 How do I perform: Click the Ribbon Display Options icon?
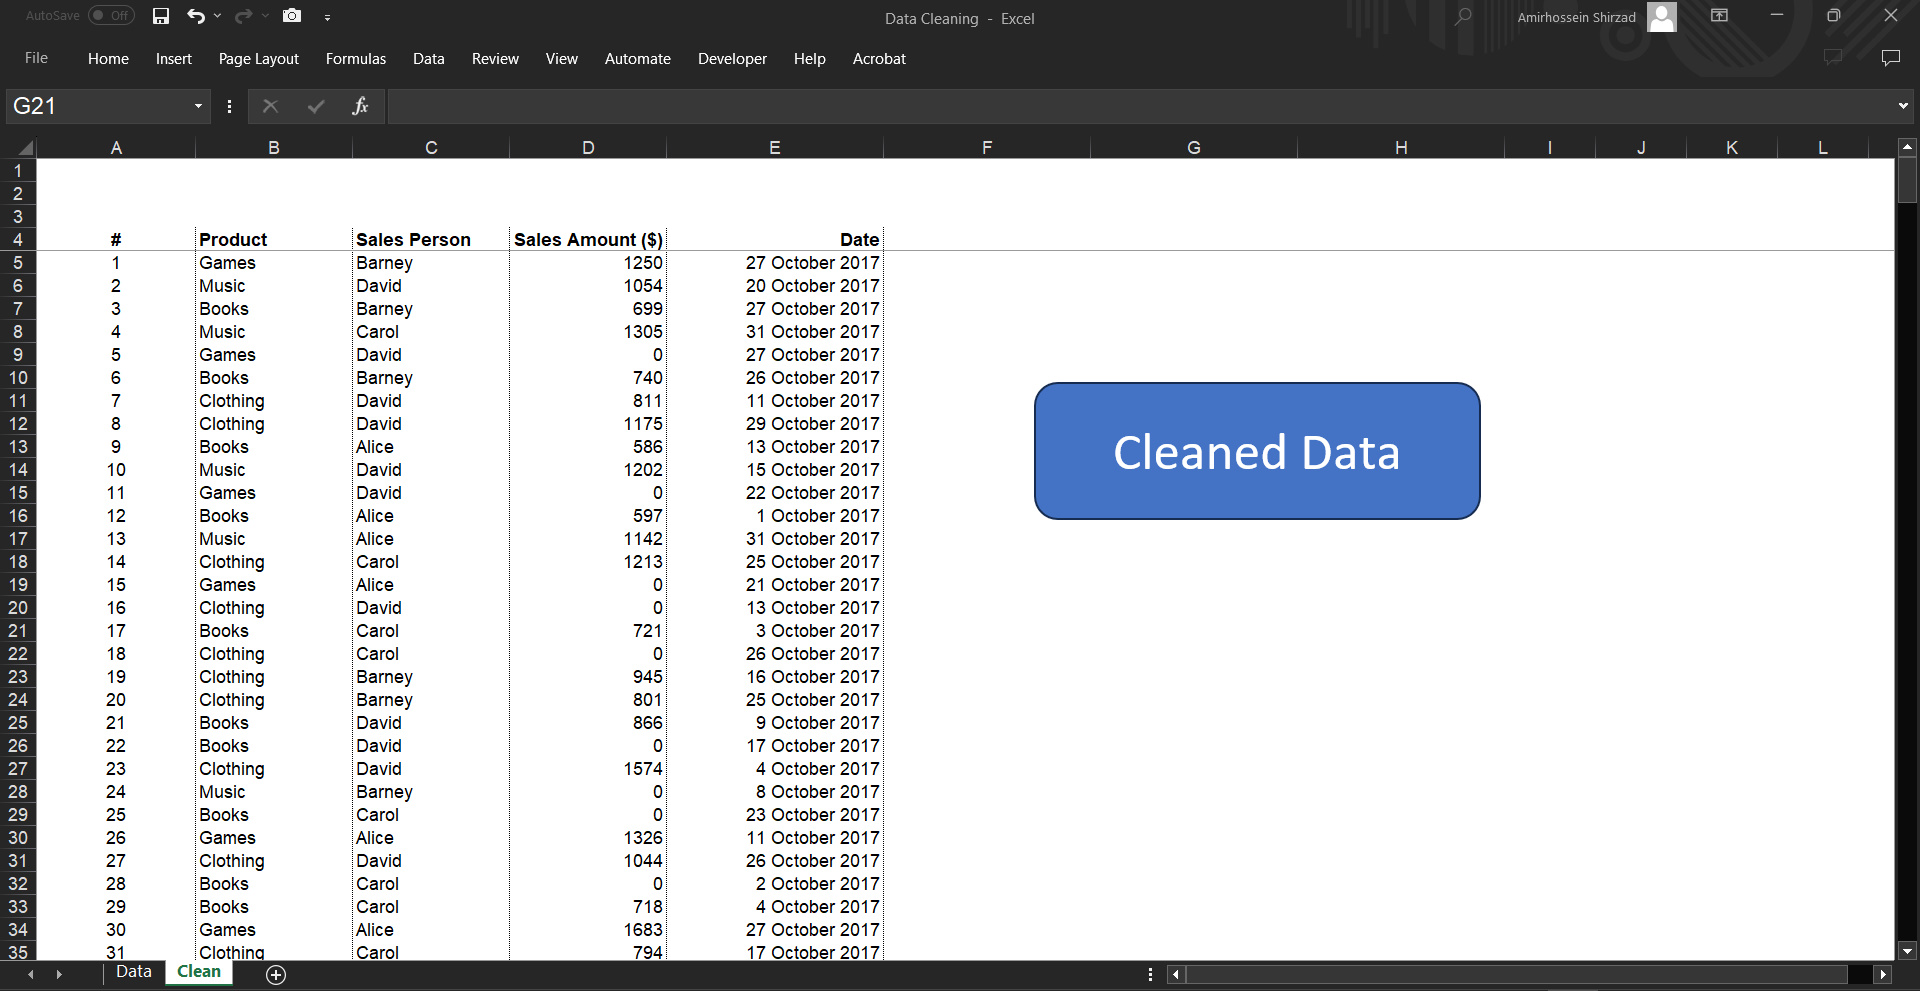coord(1719,16)
